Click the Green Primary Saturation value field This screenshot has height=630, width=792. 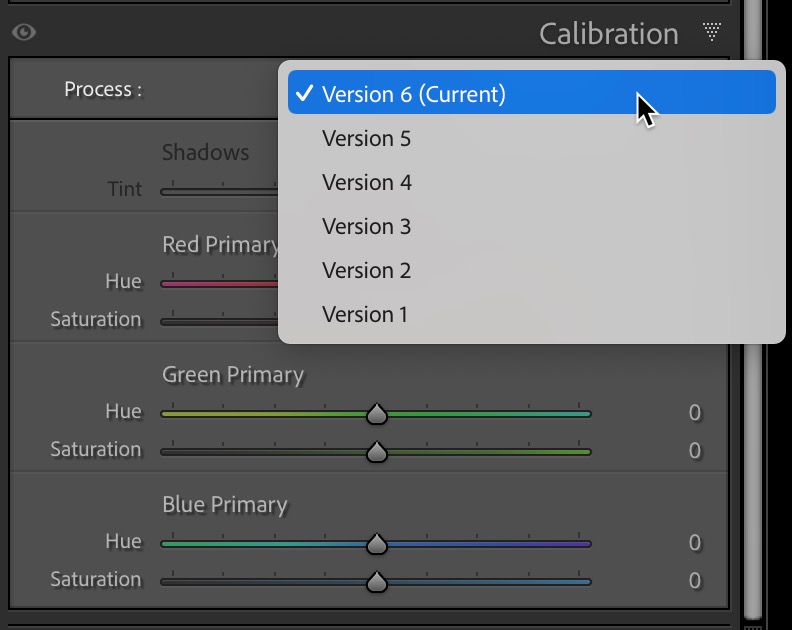(x=694, y=451)
